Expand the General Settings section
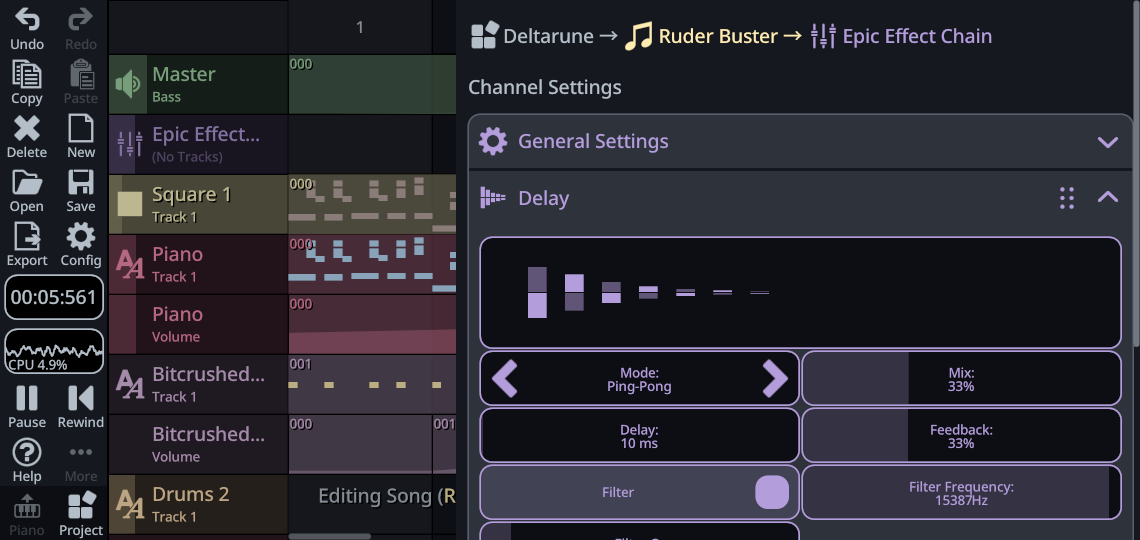Screen dimensions: 1140x540 [1107, 142]
